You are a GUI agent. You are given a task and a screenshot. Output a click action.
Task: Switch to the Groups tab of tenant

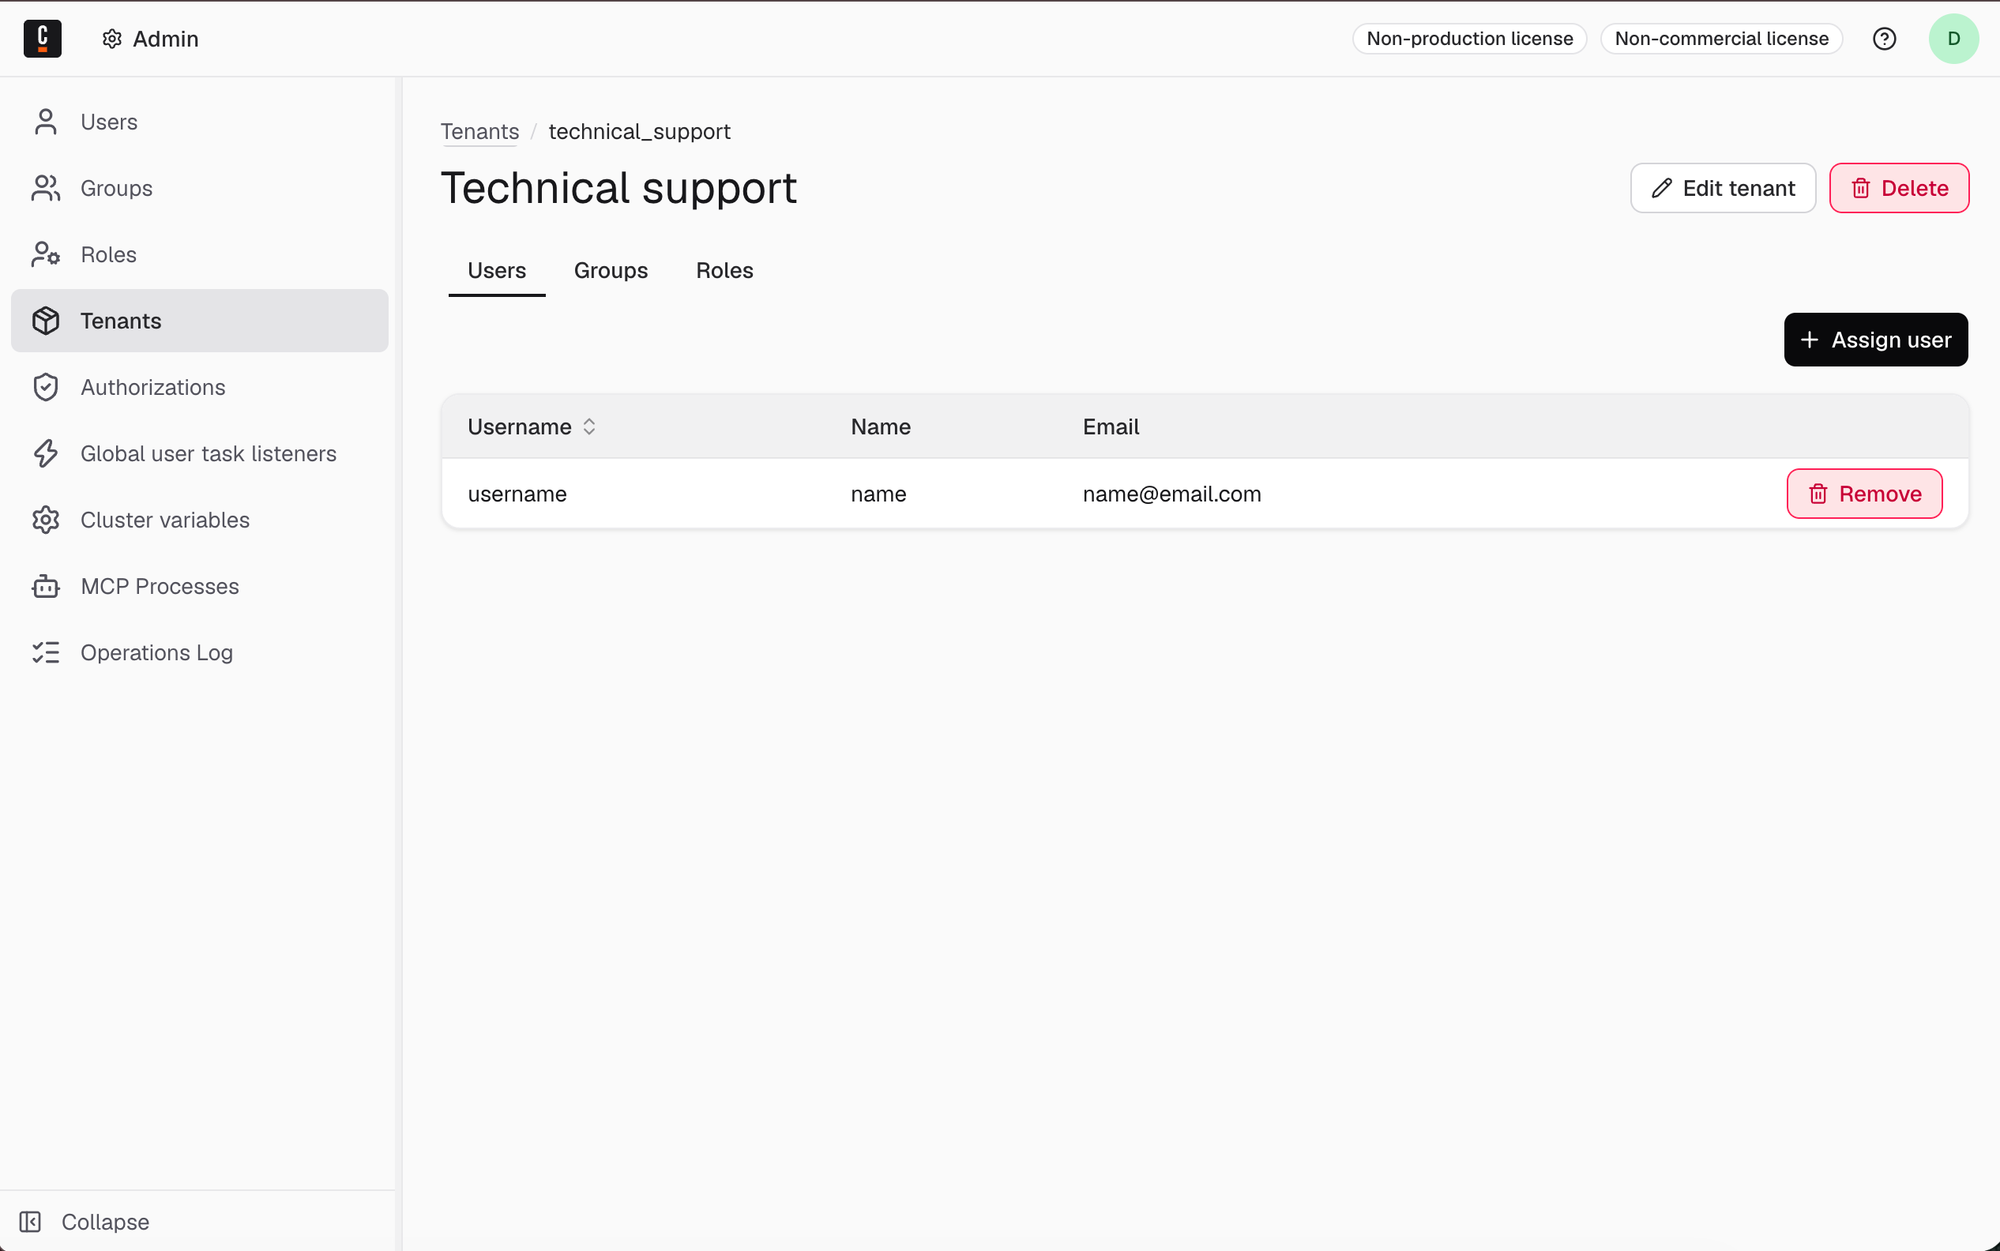point(611,271)
